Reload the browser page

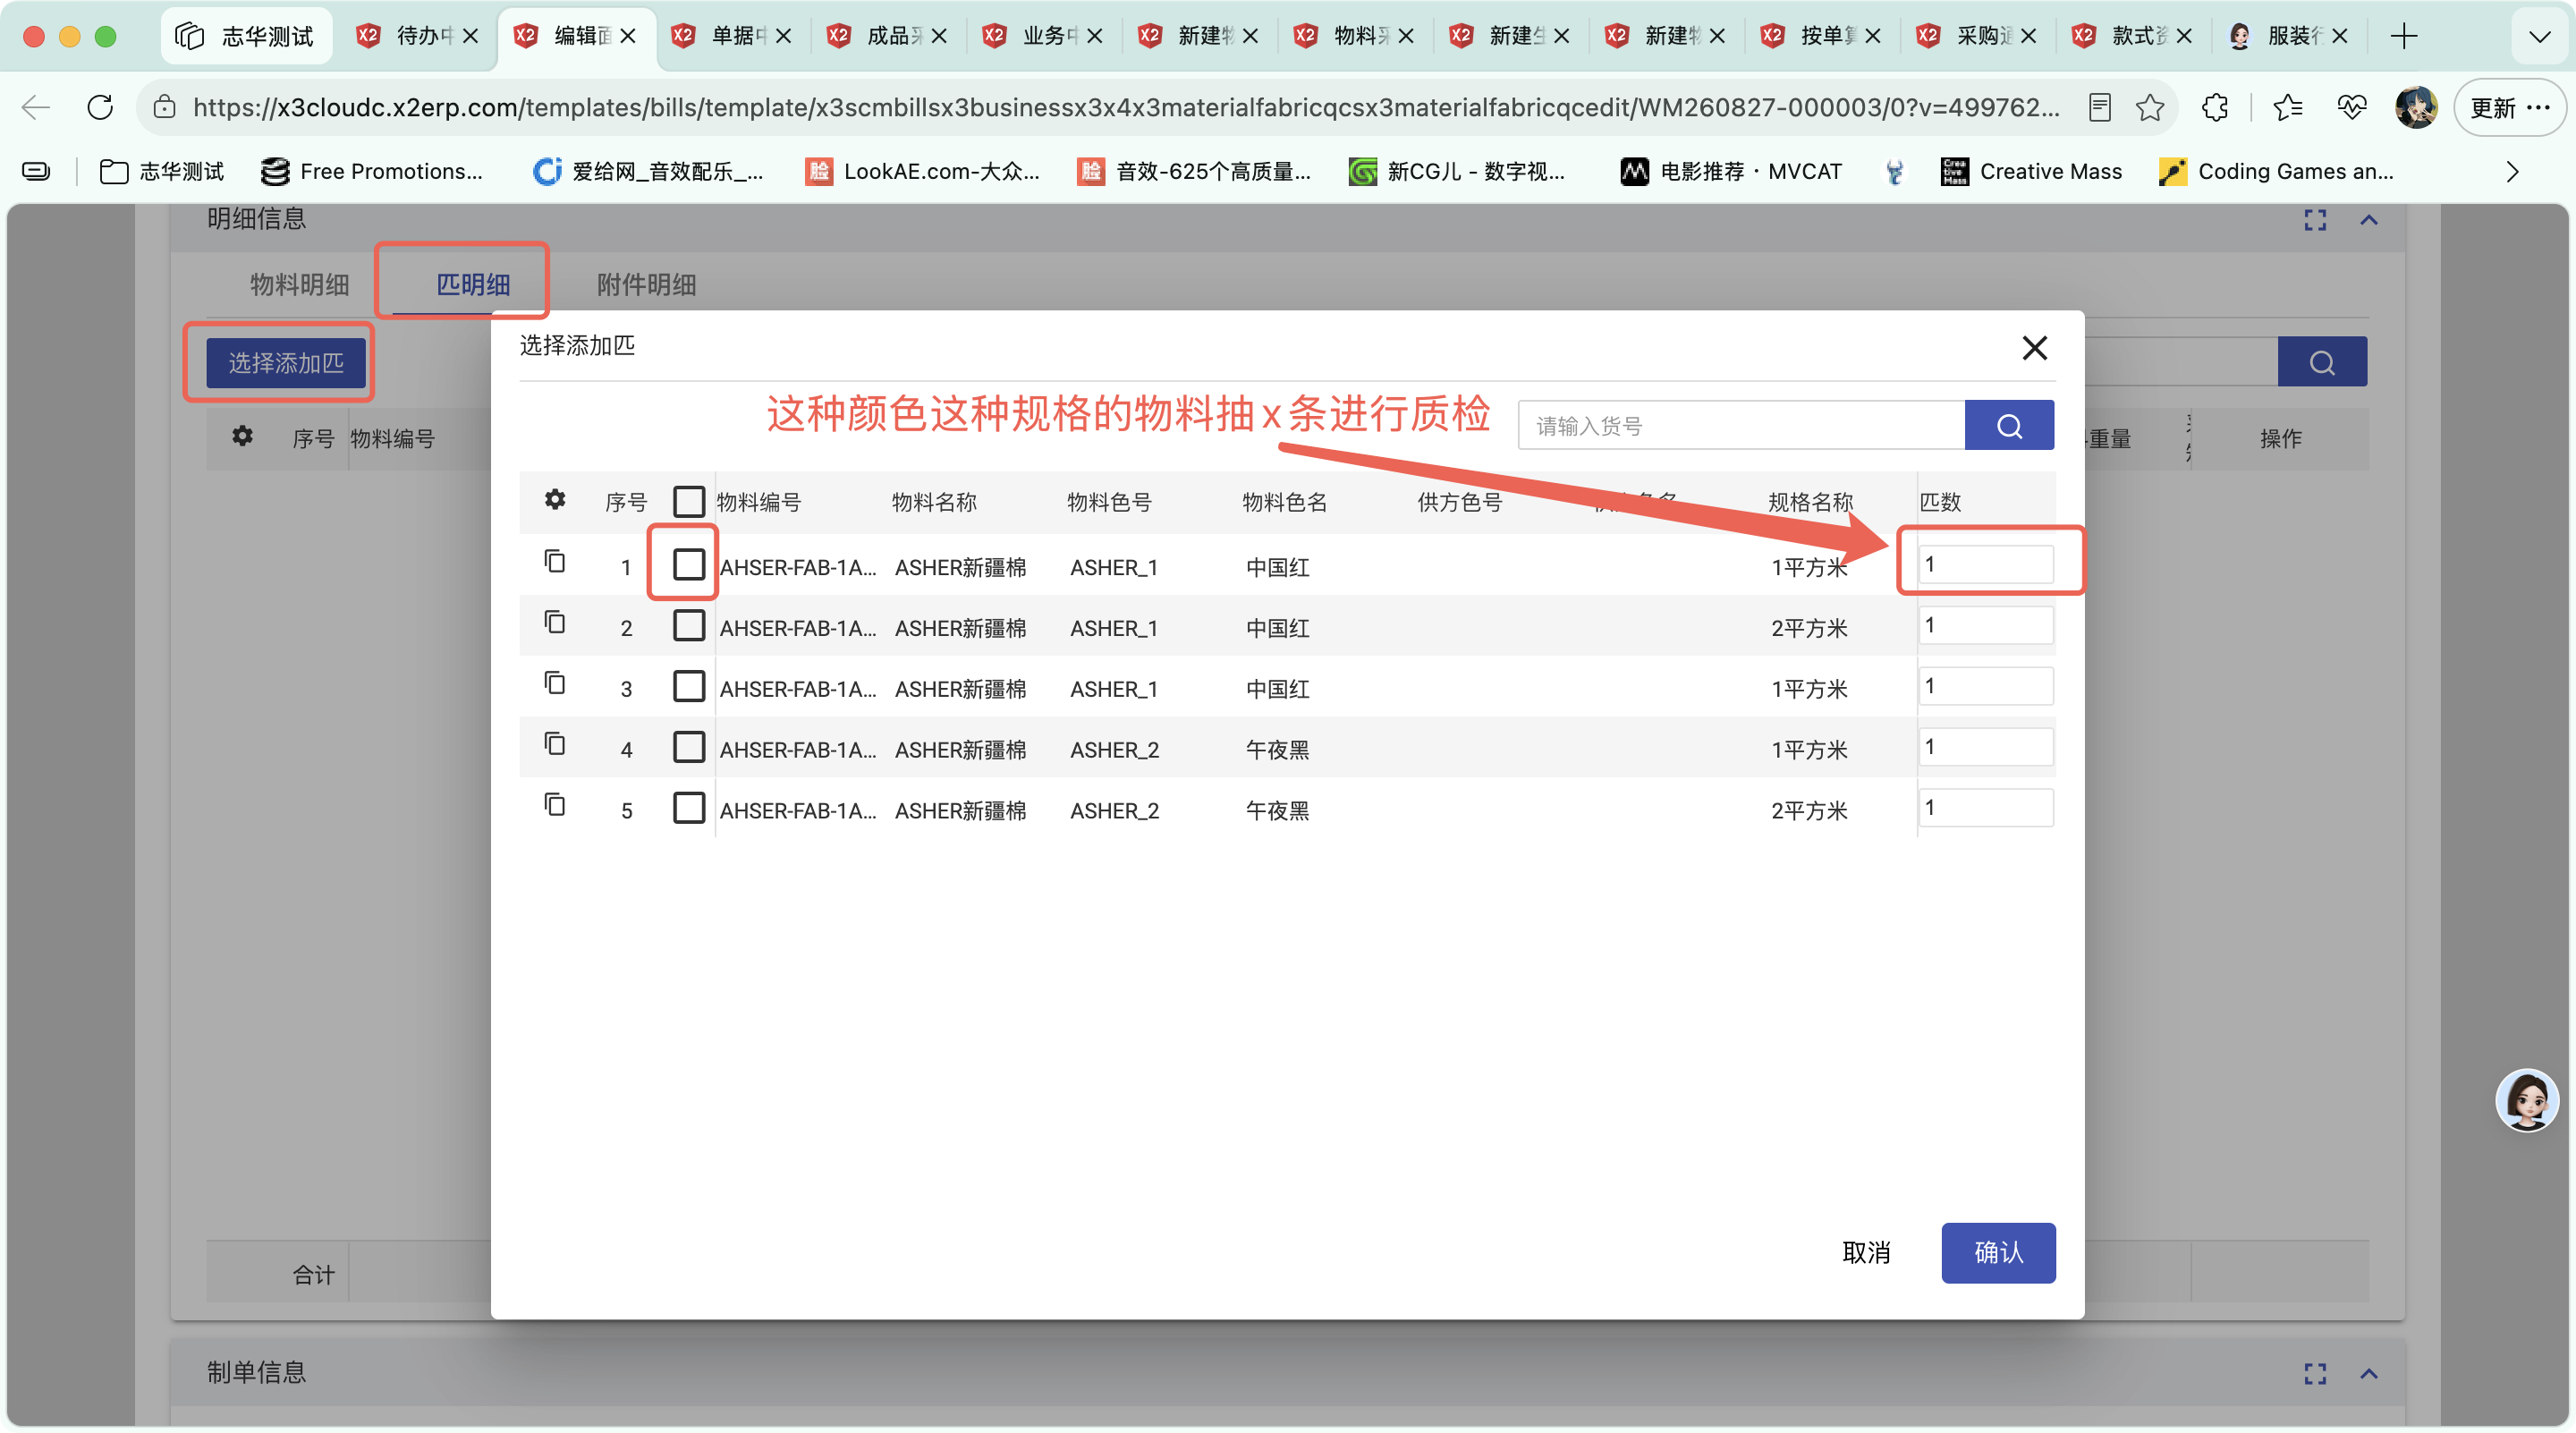[100, 107]
